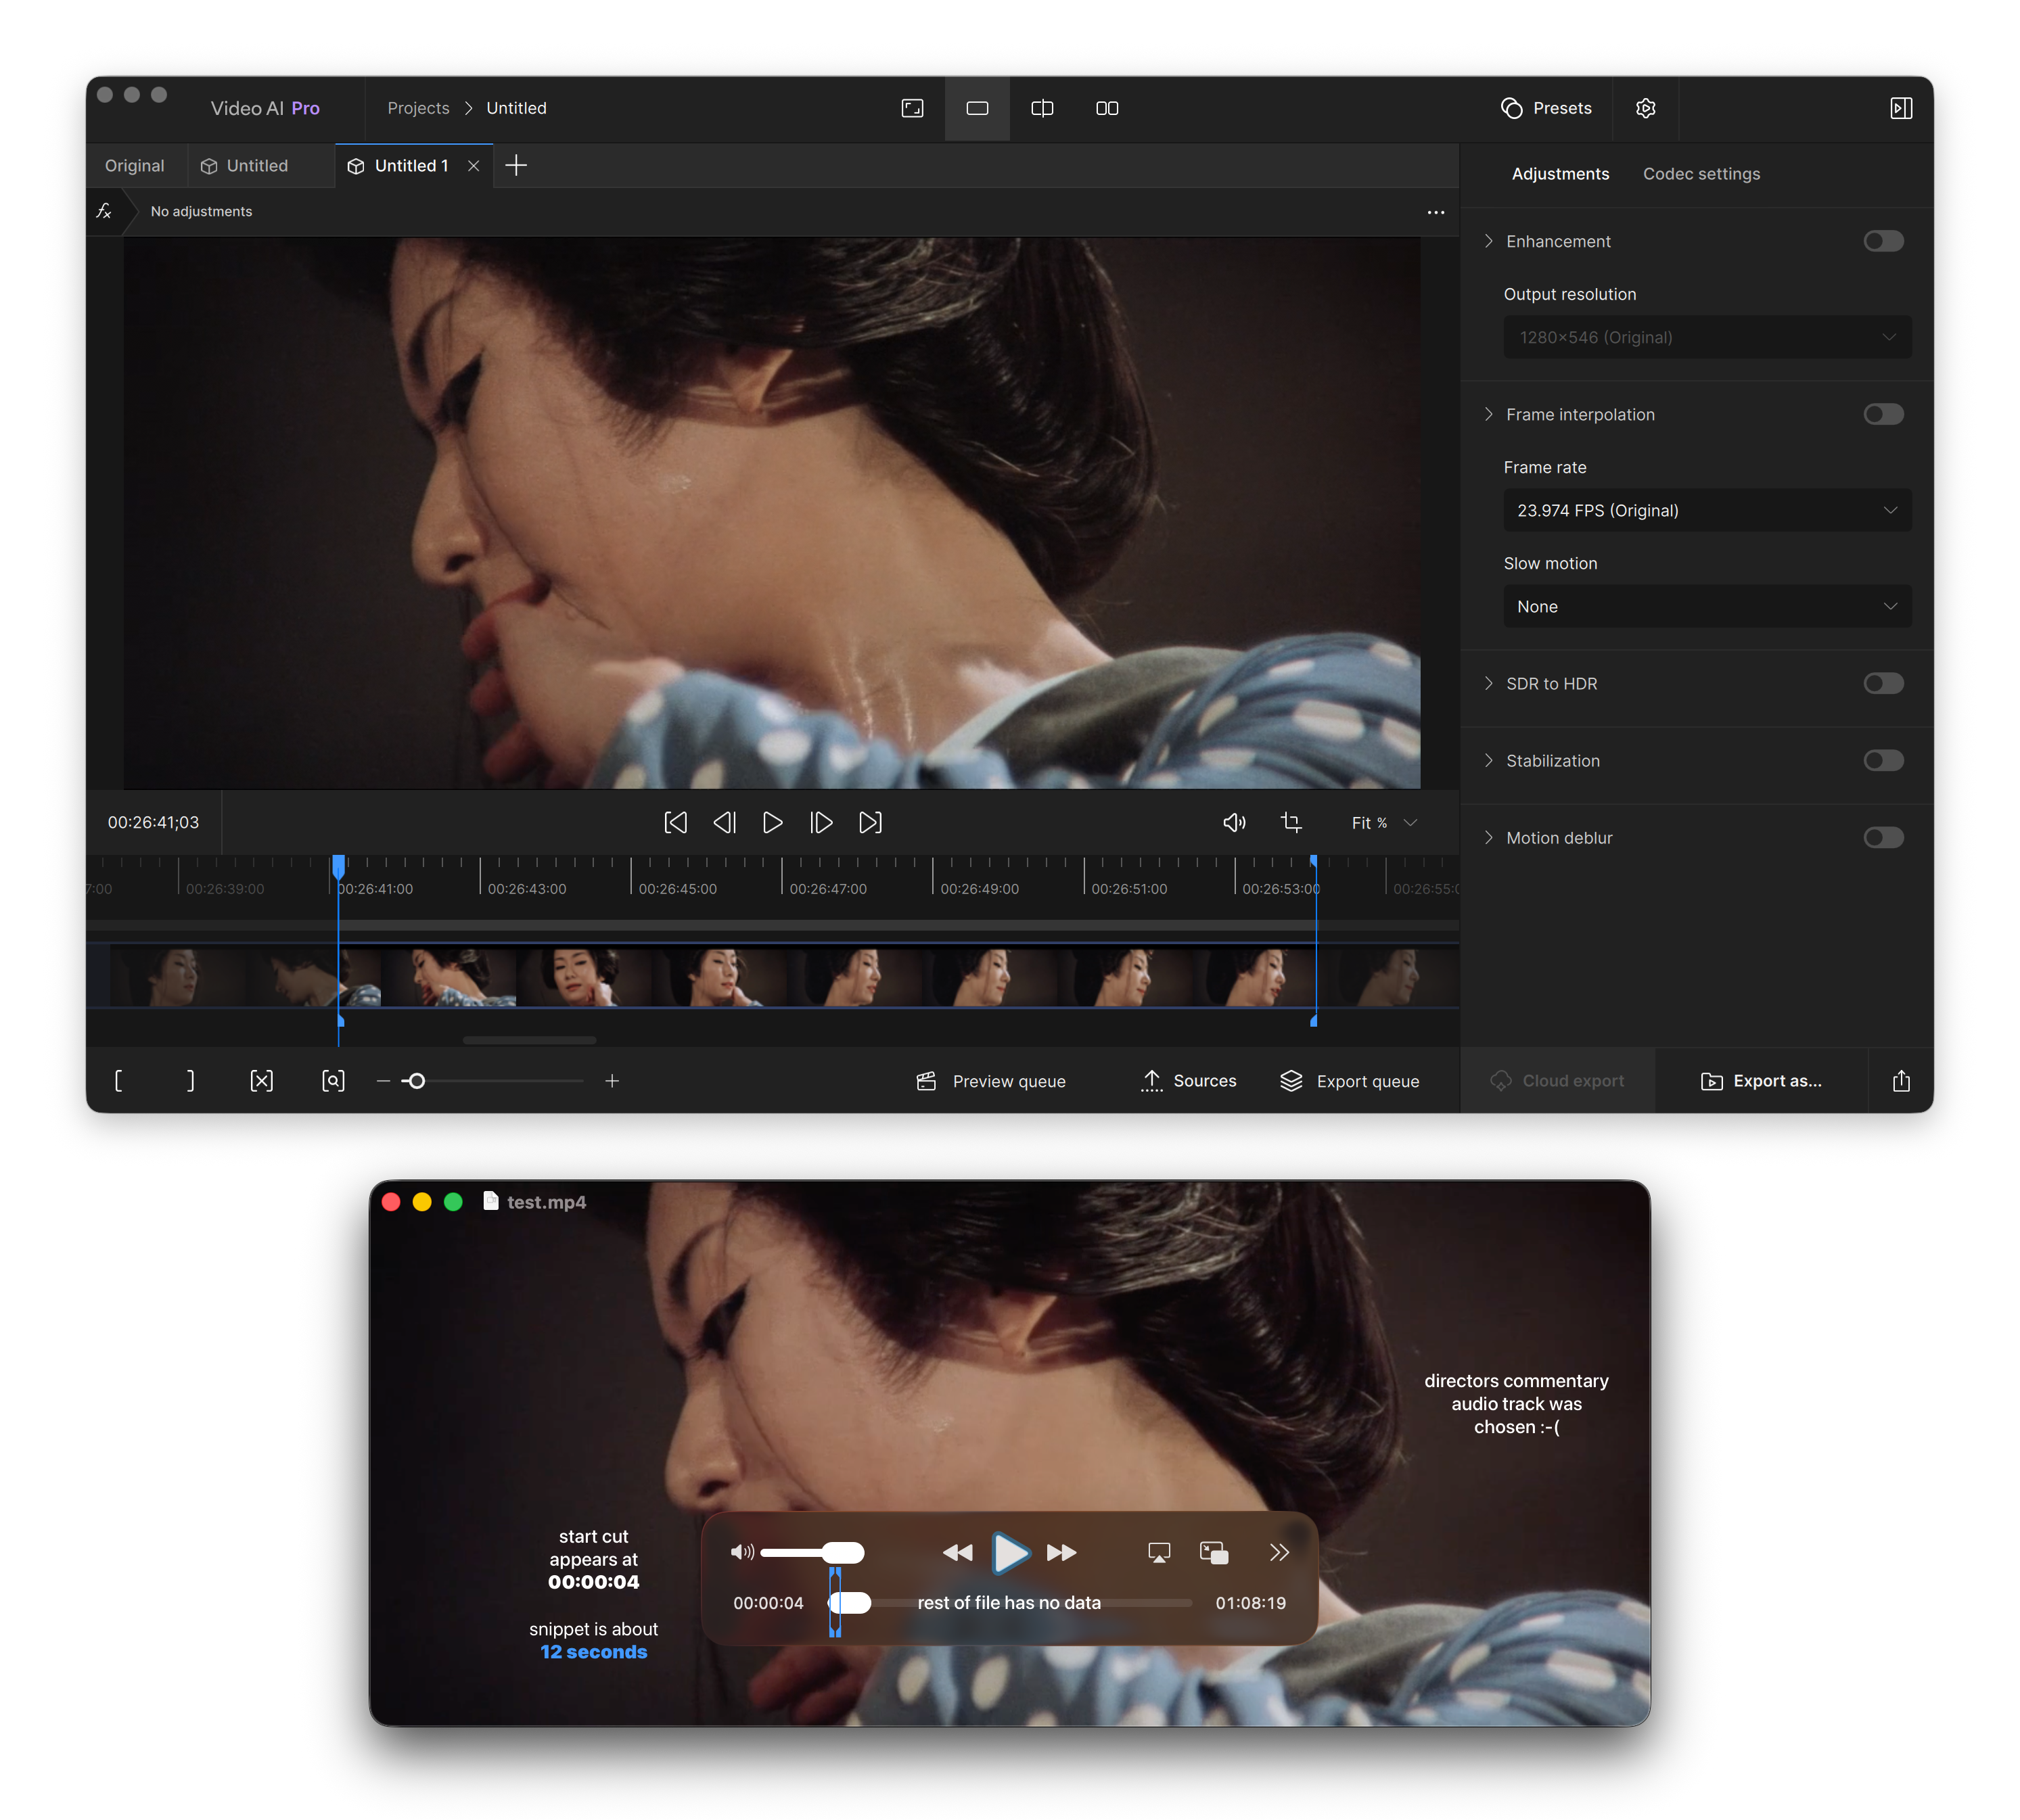Adjust the test.mp4 volume slider

(x=812, y=1552)
